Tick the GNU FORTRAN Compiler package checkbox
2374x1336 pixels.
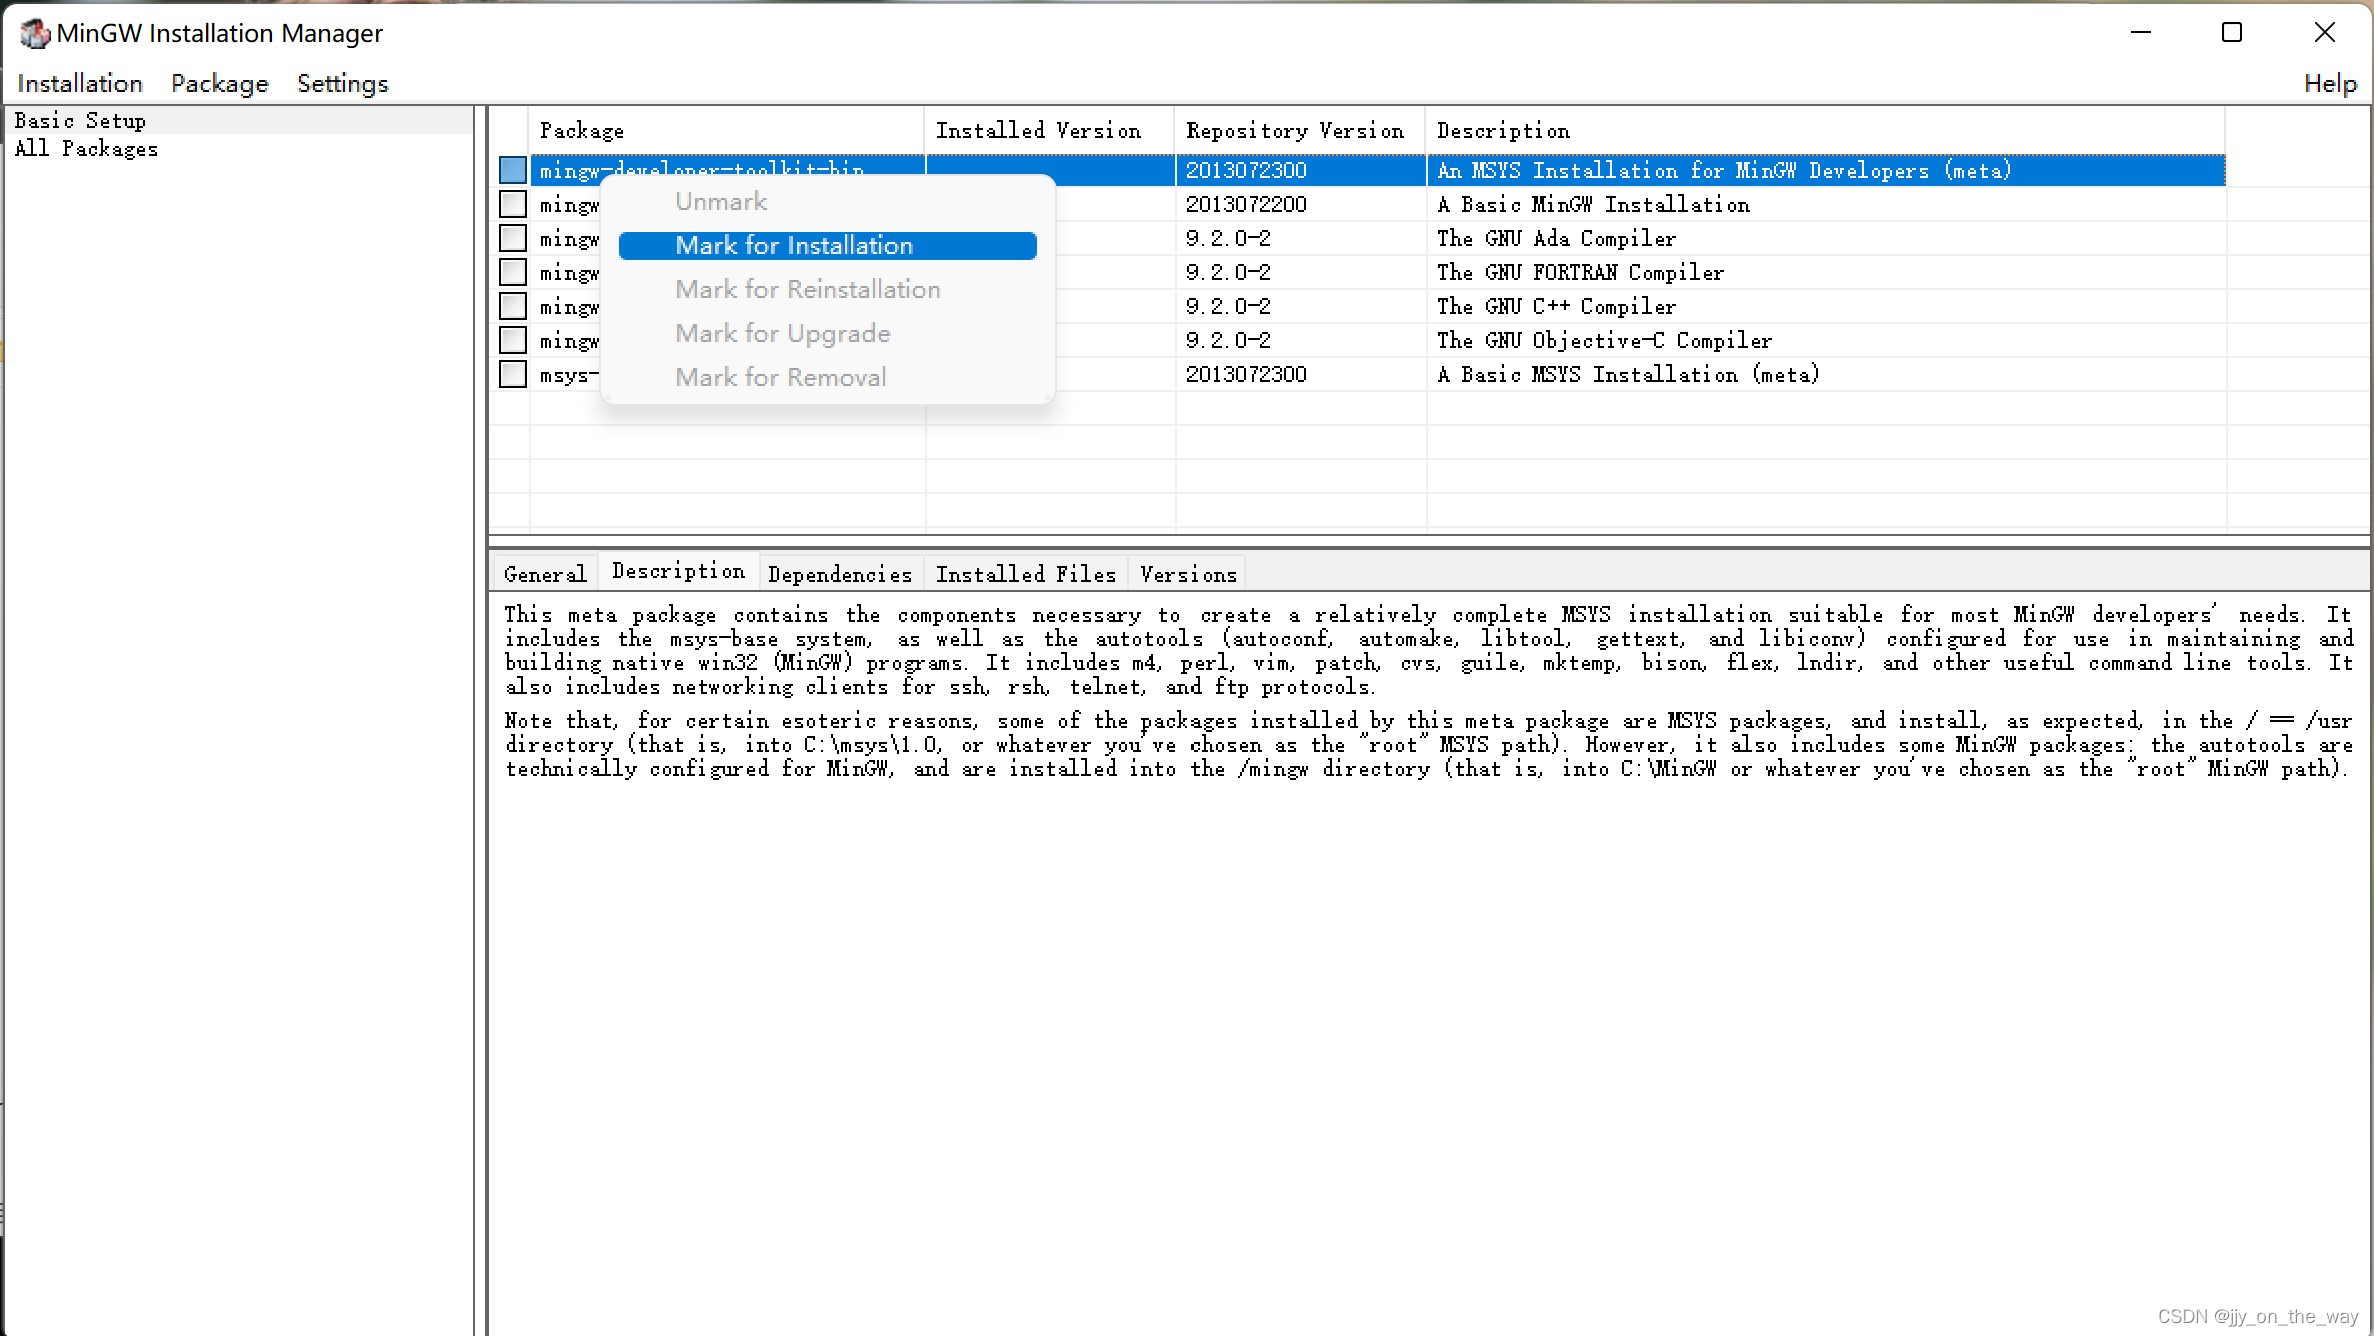point(513,272)
